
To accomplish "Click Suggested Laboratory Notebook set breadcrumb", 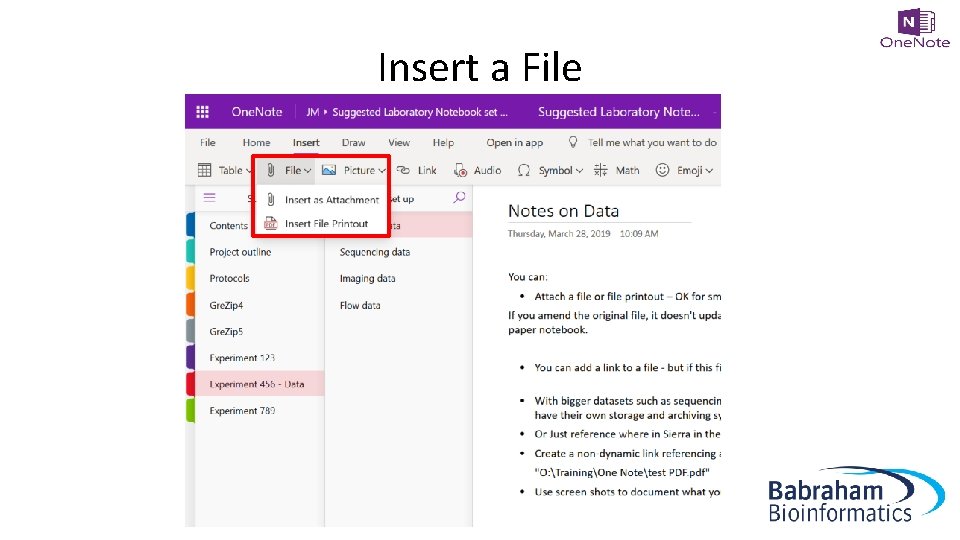I will [419, 112].
